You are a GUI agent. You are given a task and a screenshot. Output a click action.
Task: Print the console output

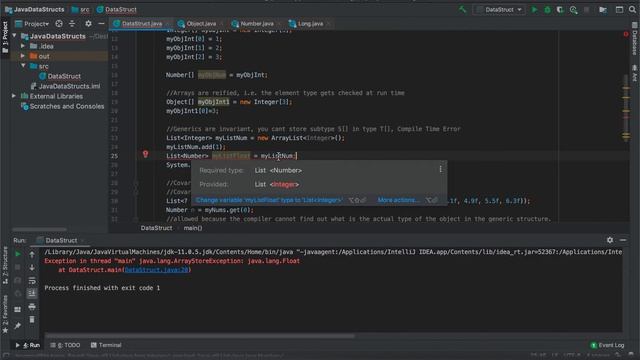pyautogui.click(x=32, y=307)
